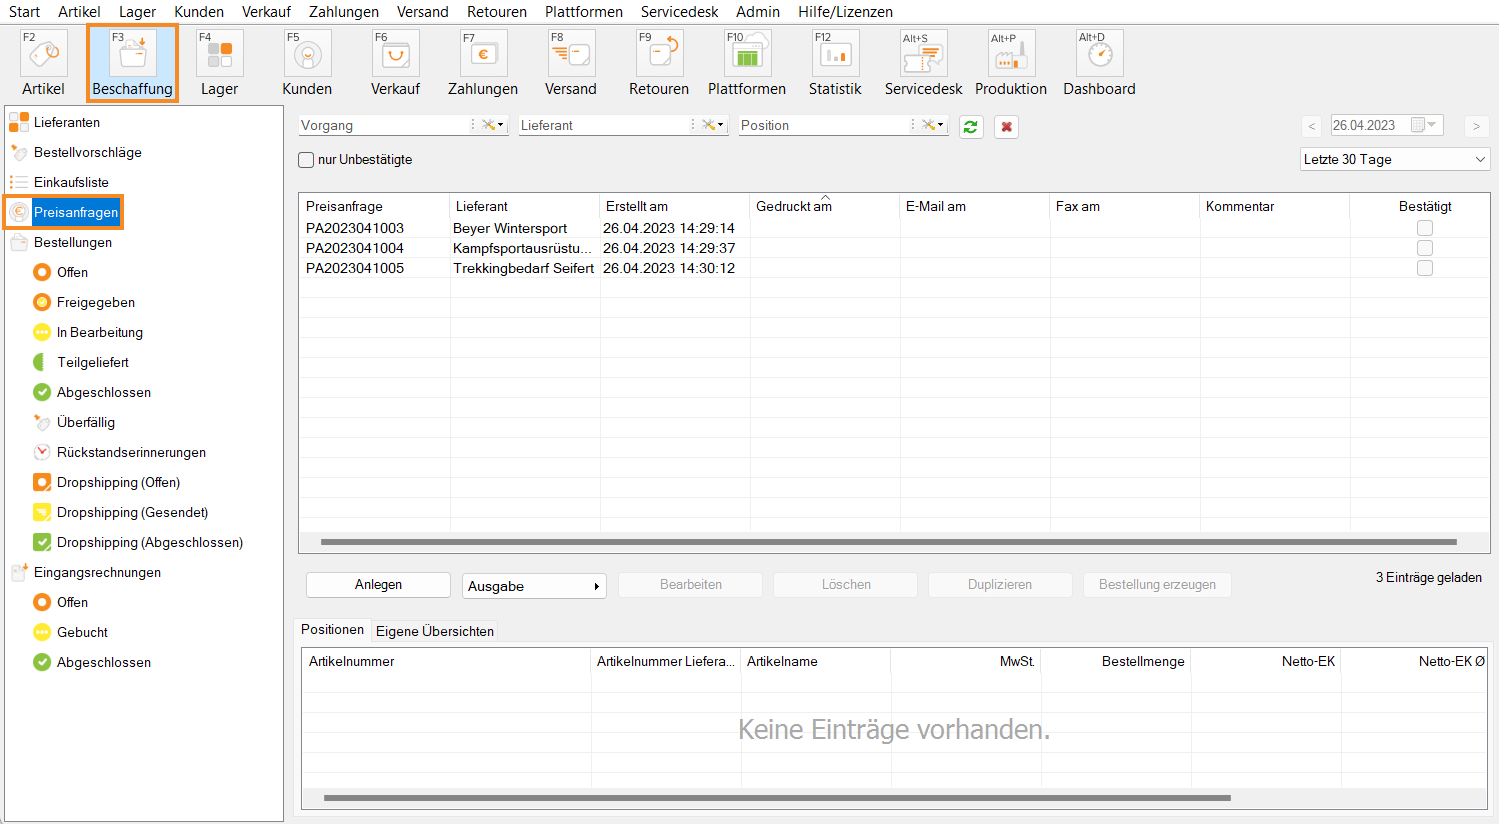Screen dimensions: 1499x824
Task: Tick Bestätigt checkbox for Beyer Wintersport
Action: [1425, 228]
